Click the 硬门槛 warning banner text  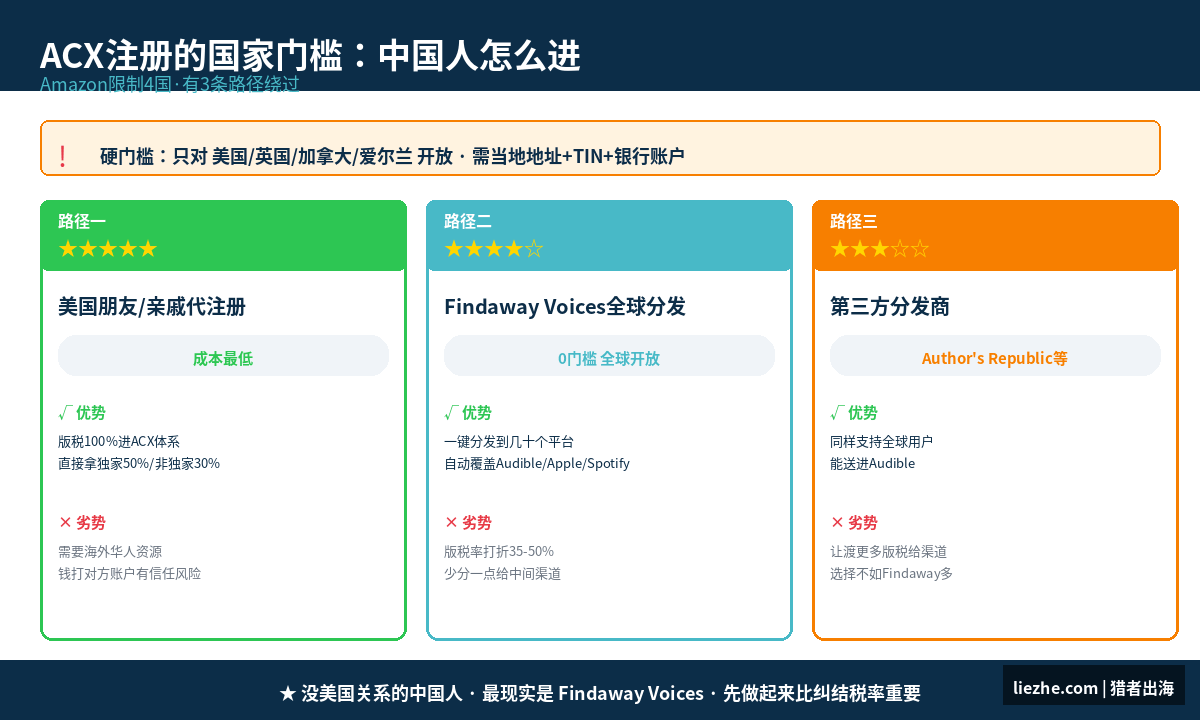392,156
